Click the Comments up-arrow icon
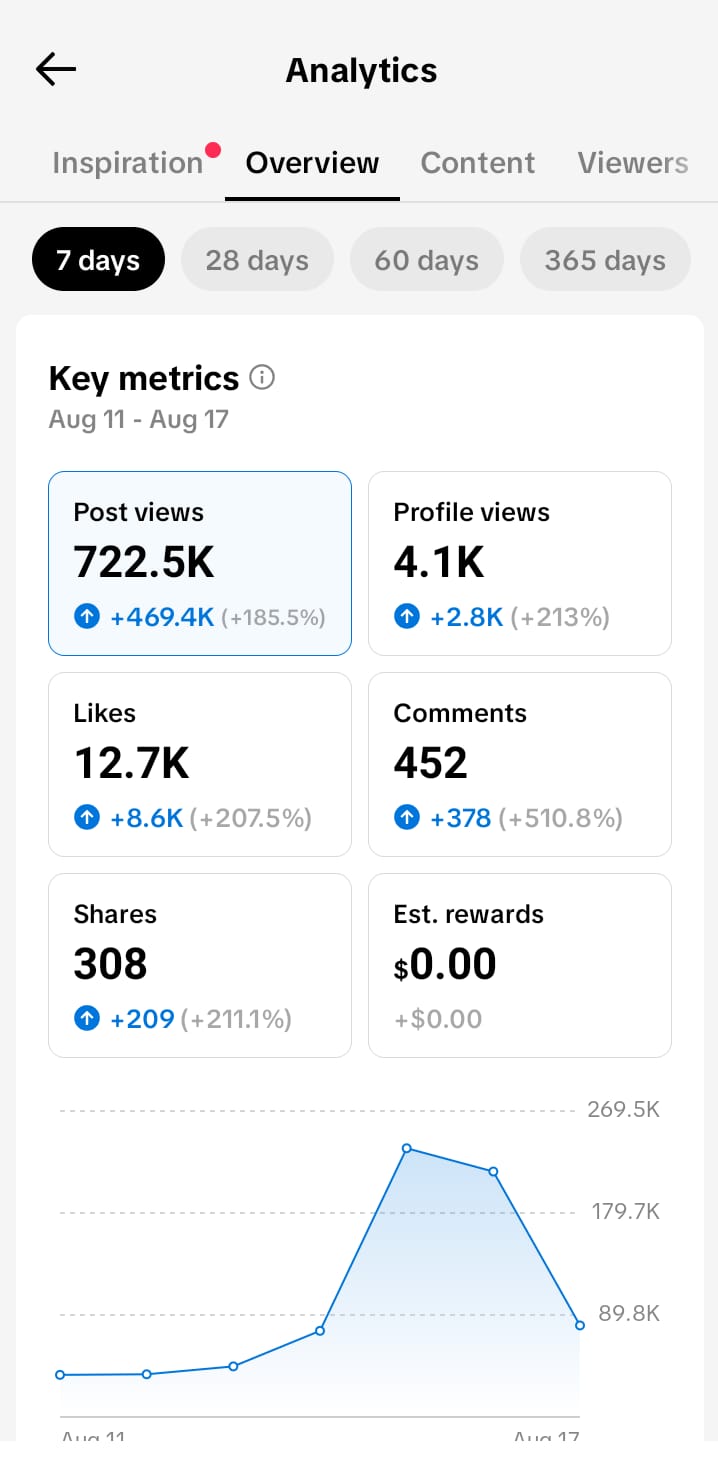 coord(407,818)
